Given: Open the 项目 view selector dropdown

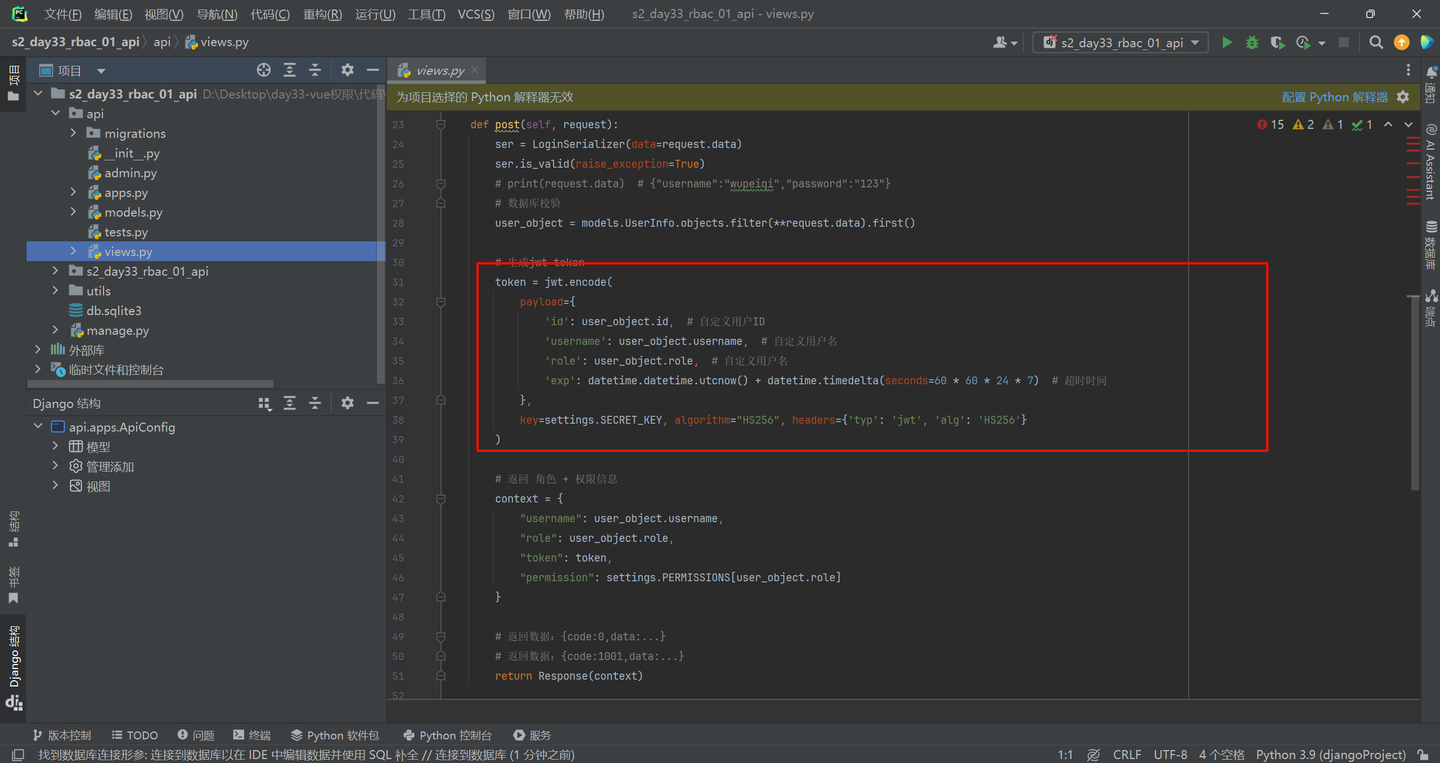Looking at the screenshot, I should 72,70.
